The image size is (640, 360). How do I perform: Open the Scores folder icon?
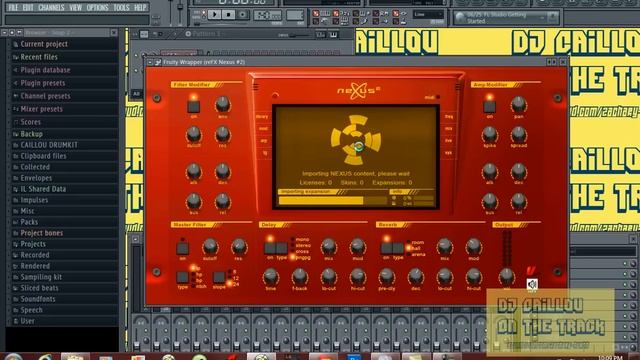[16, 122]
